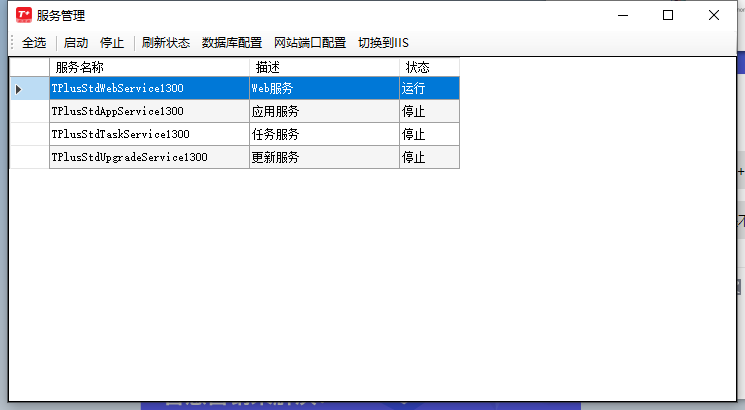Select the TPlusStdAppService1300 cell

click(149, 111)
